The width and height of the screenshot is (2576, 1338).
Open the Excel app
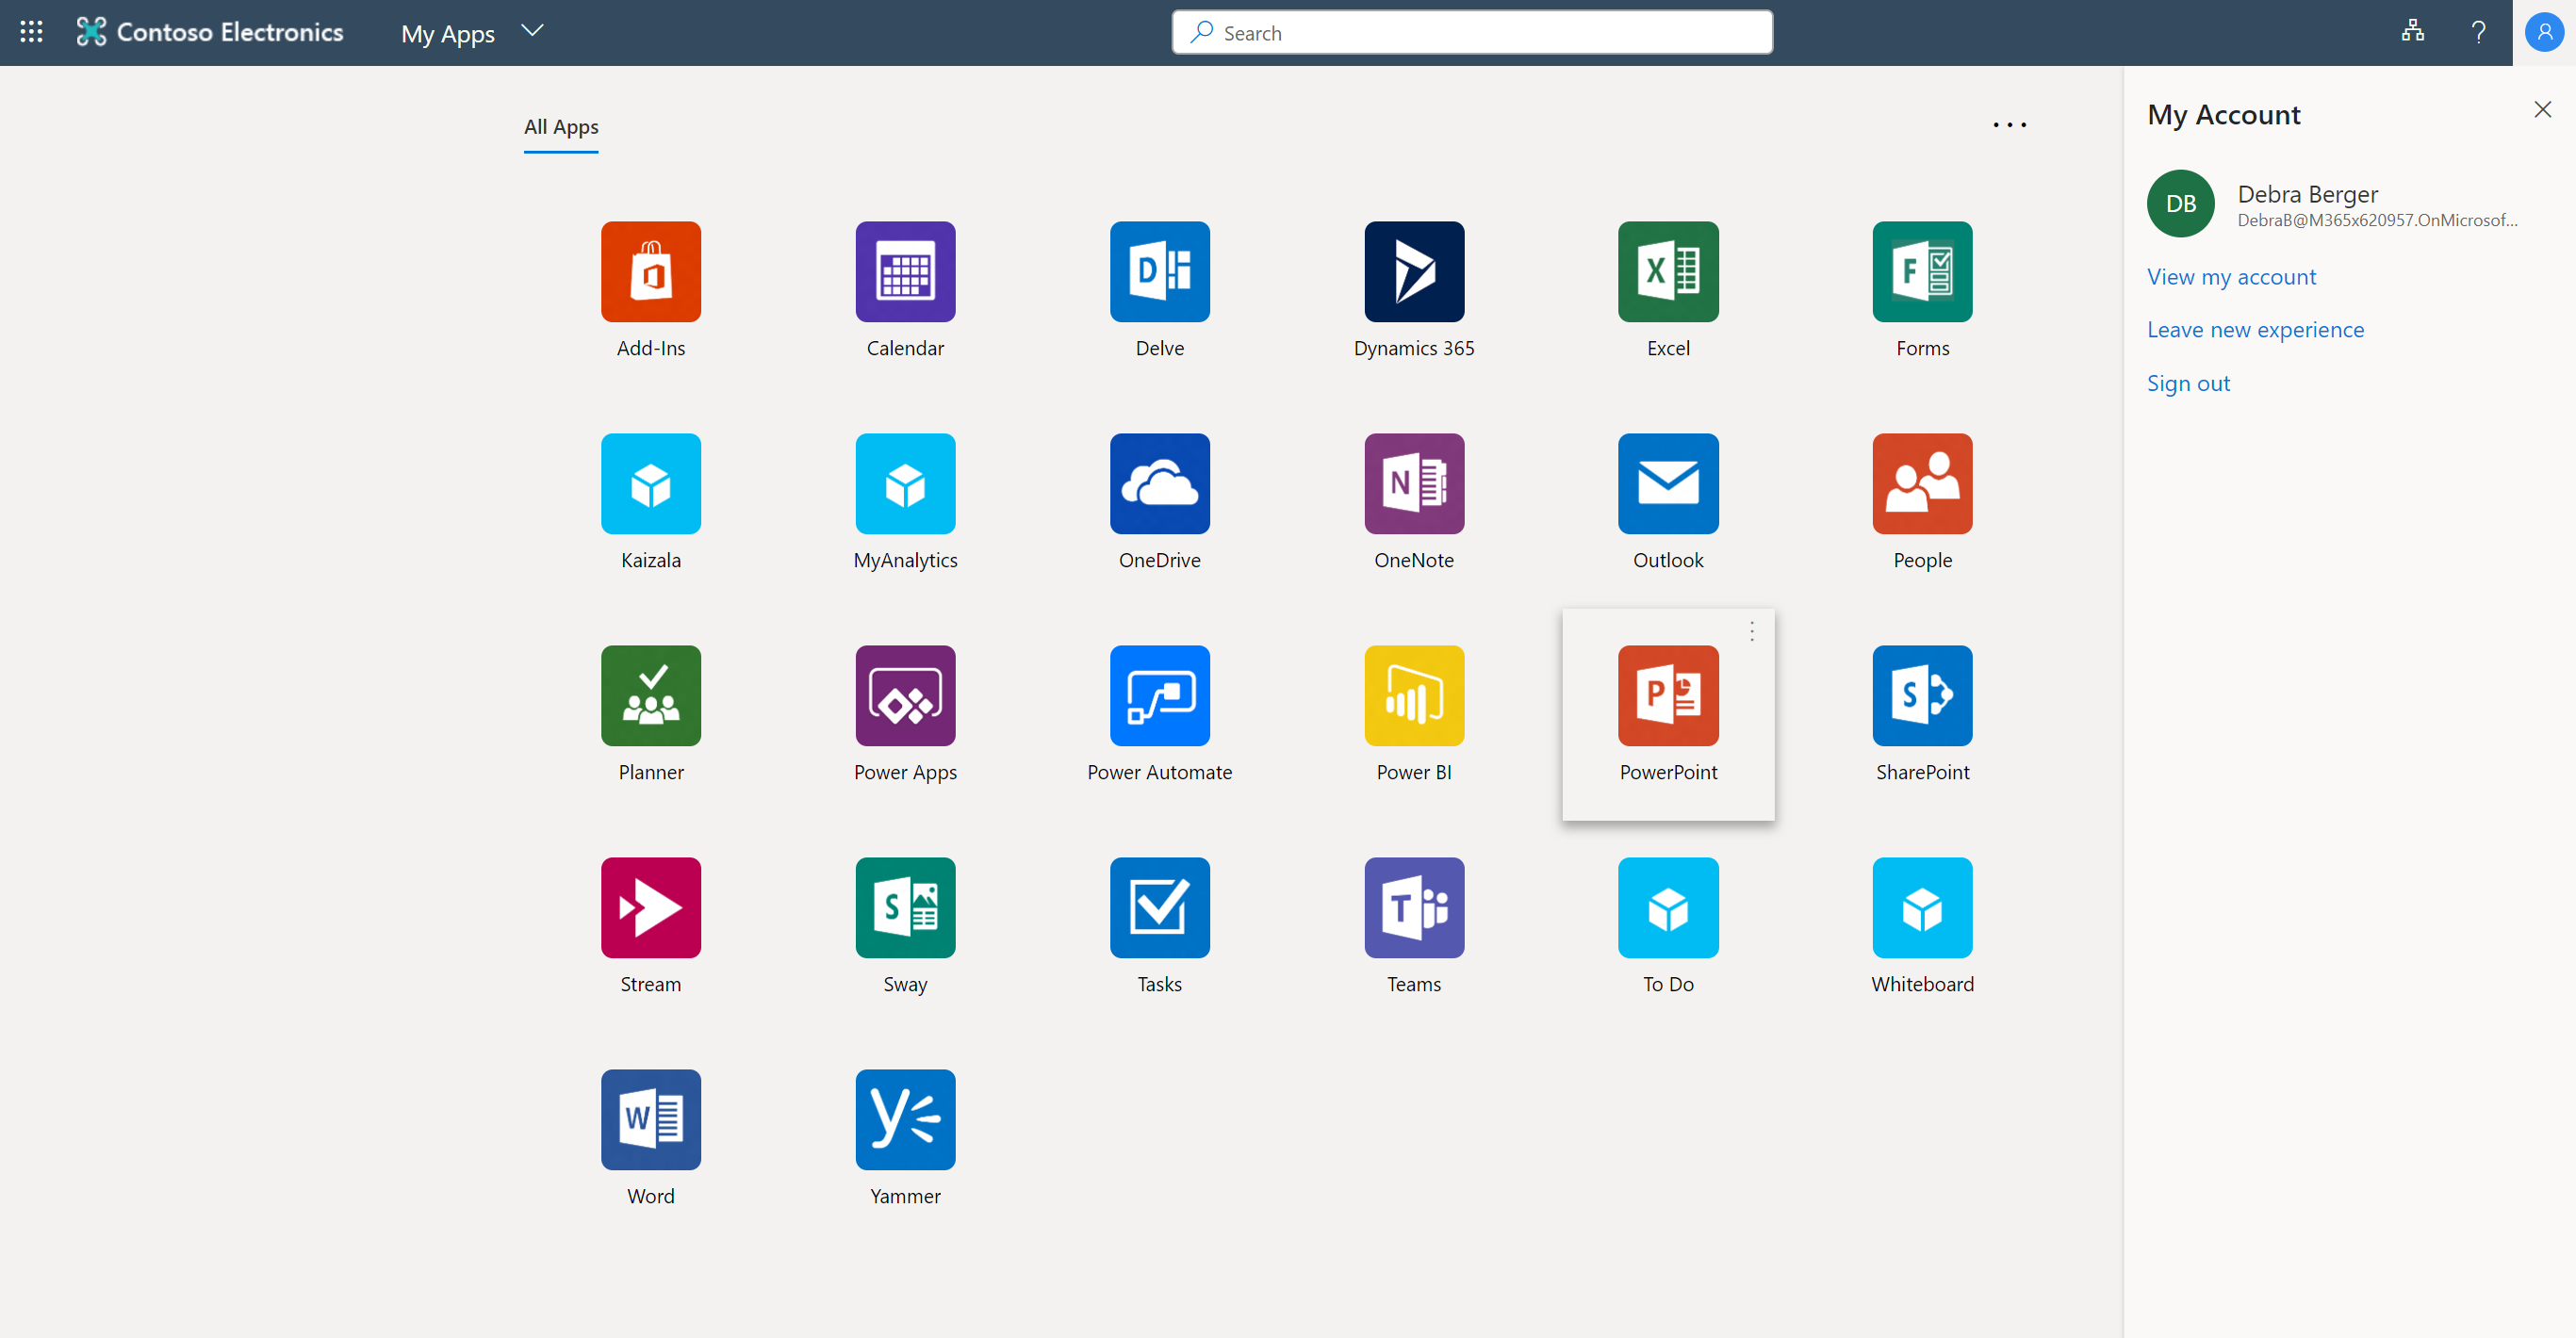coord(1668,271)
